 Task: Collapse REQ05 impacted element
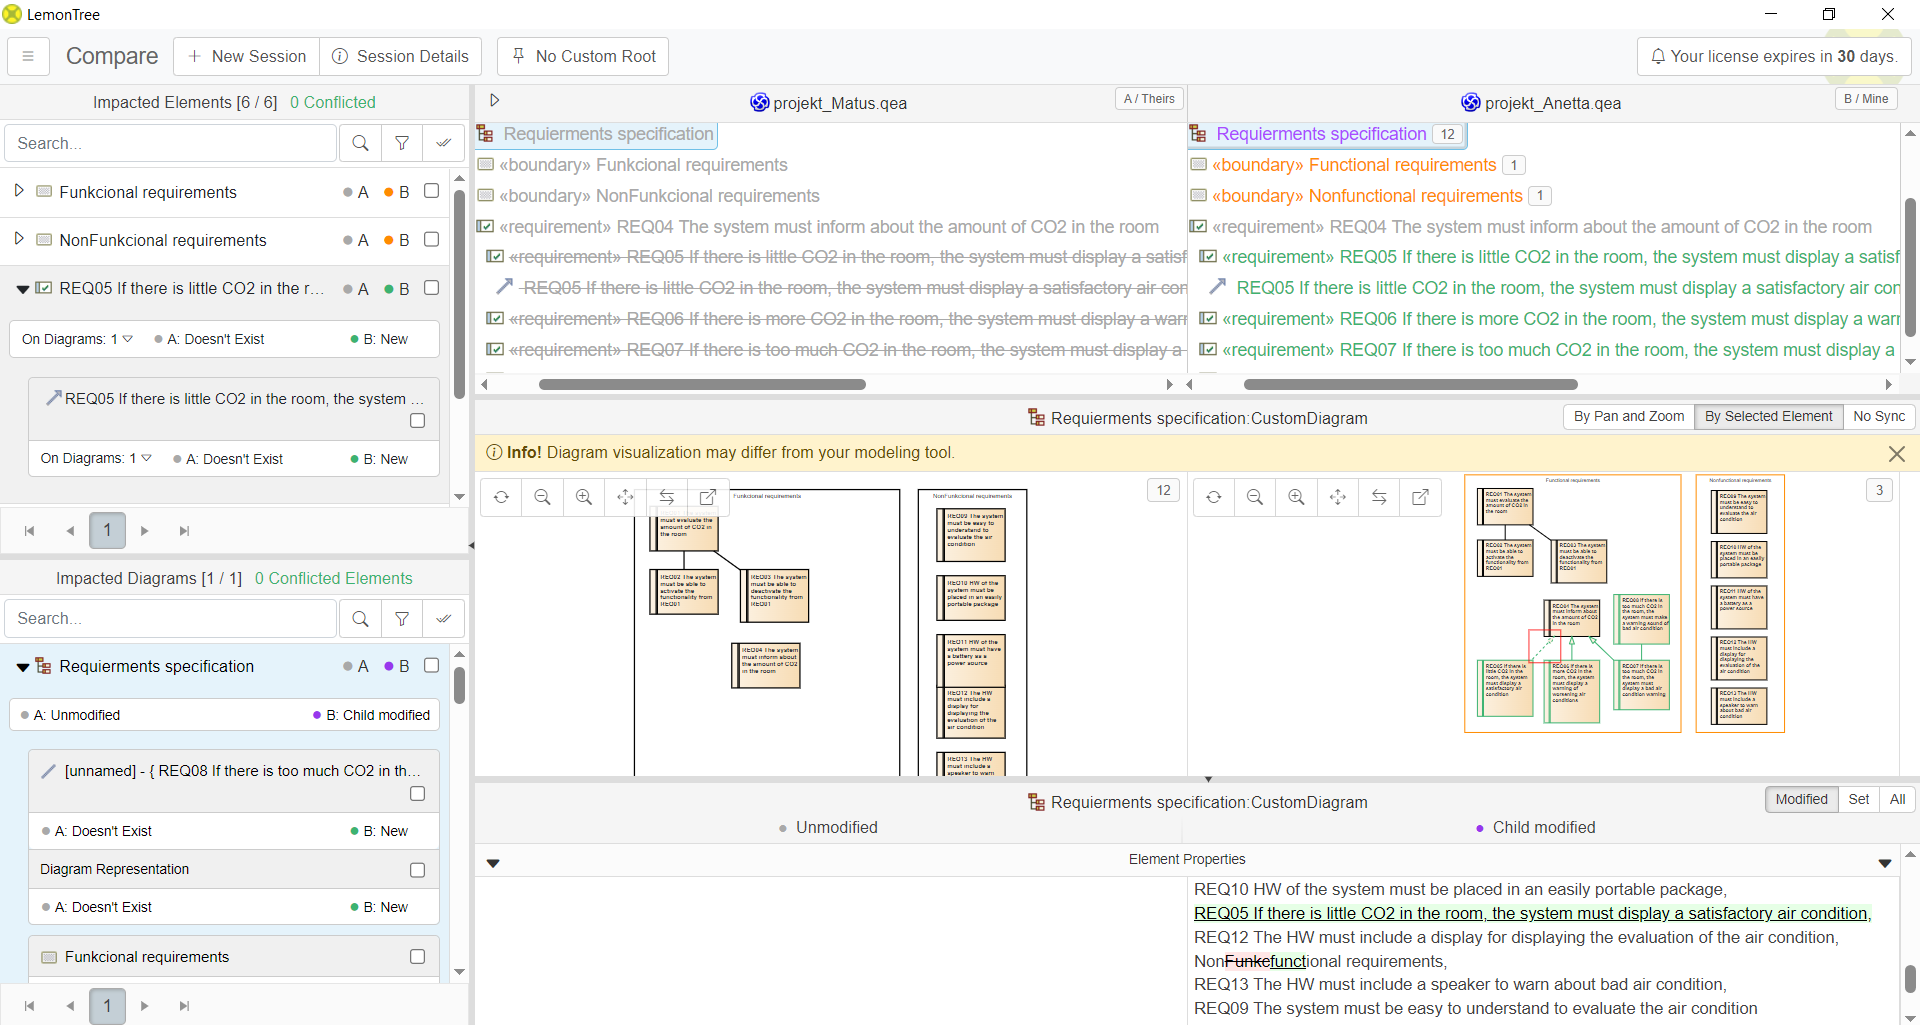(22, 289)
